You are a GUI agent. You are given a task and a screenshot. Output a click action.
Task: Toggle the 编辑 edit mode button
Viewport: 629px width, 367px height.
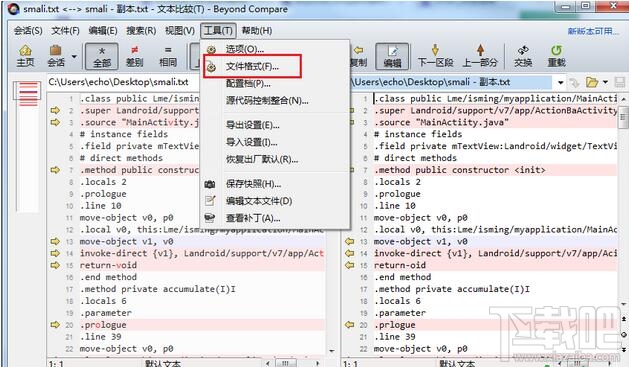point(392,56)
